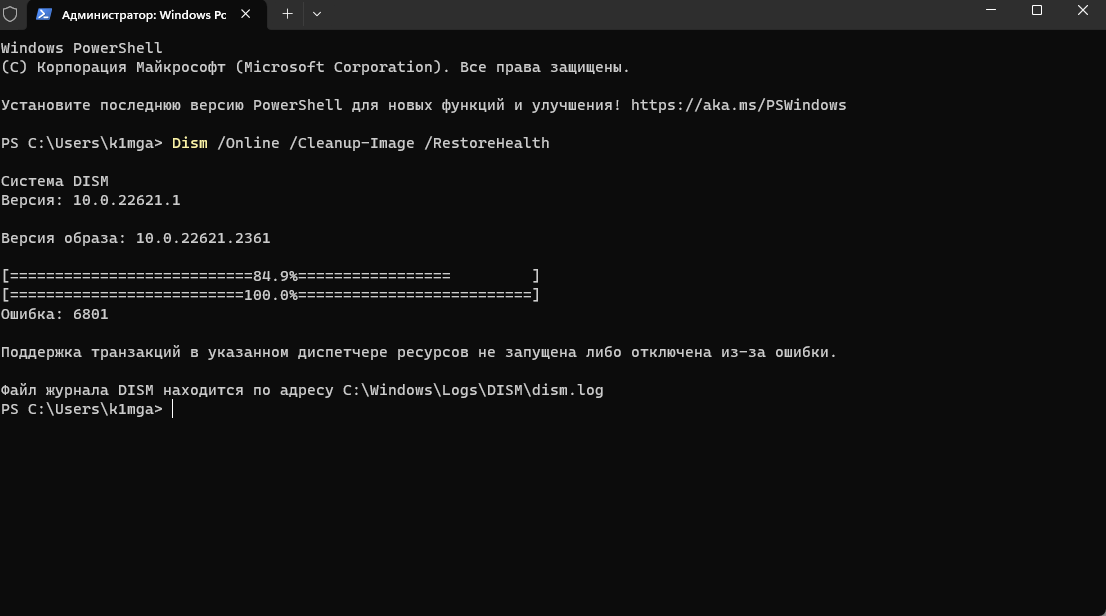
Task: Click the 100.0% progress bar line
Action: 270,295
